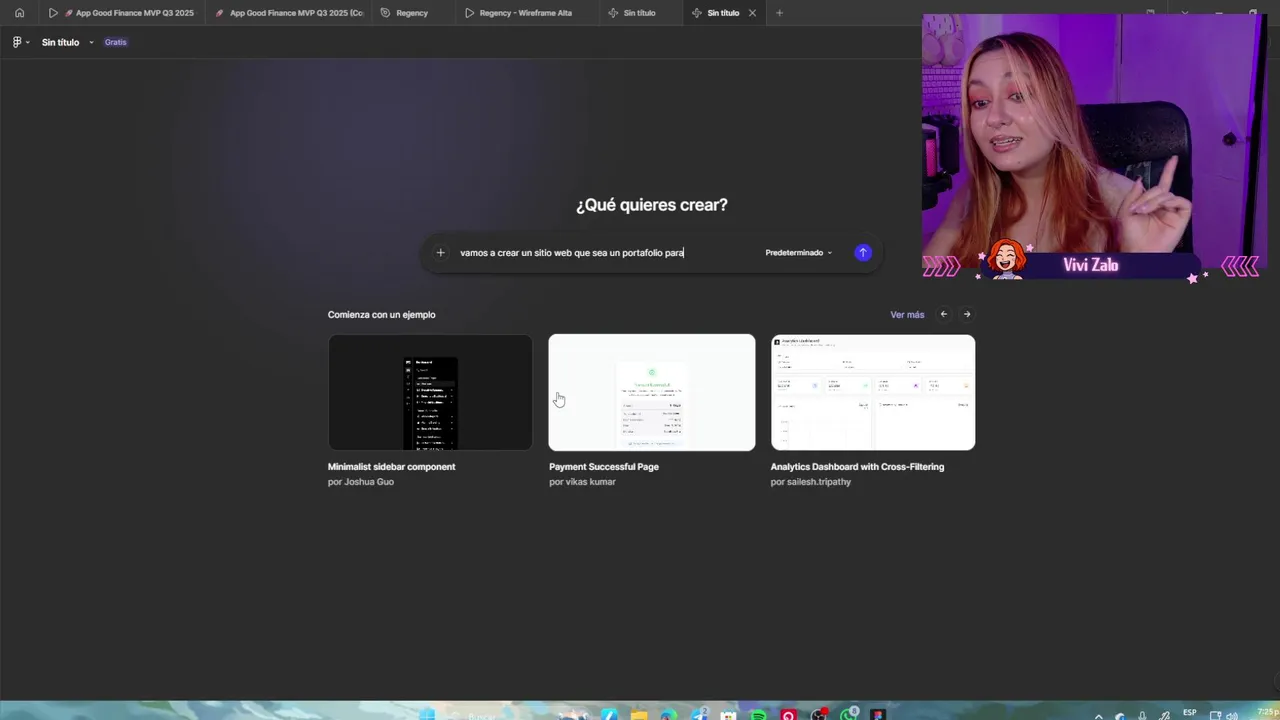Viewport: 1280px width, 720px height.
Task: Expand the Predeterminado model dropdown
Action: pos(798,253)
